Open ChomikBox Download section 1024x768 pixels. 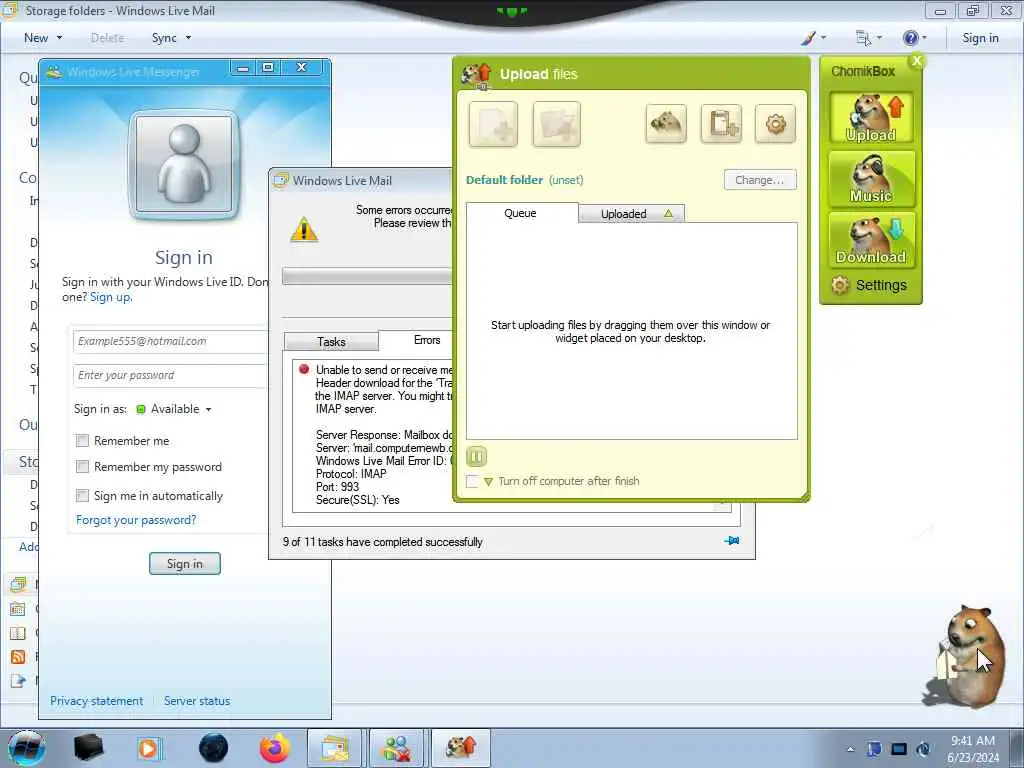coord(871,240)
